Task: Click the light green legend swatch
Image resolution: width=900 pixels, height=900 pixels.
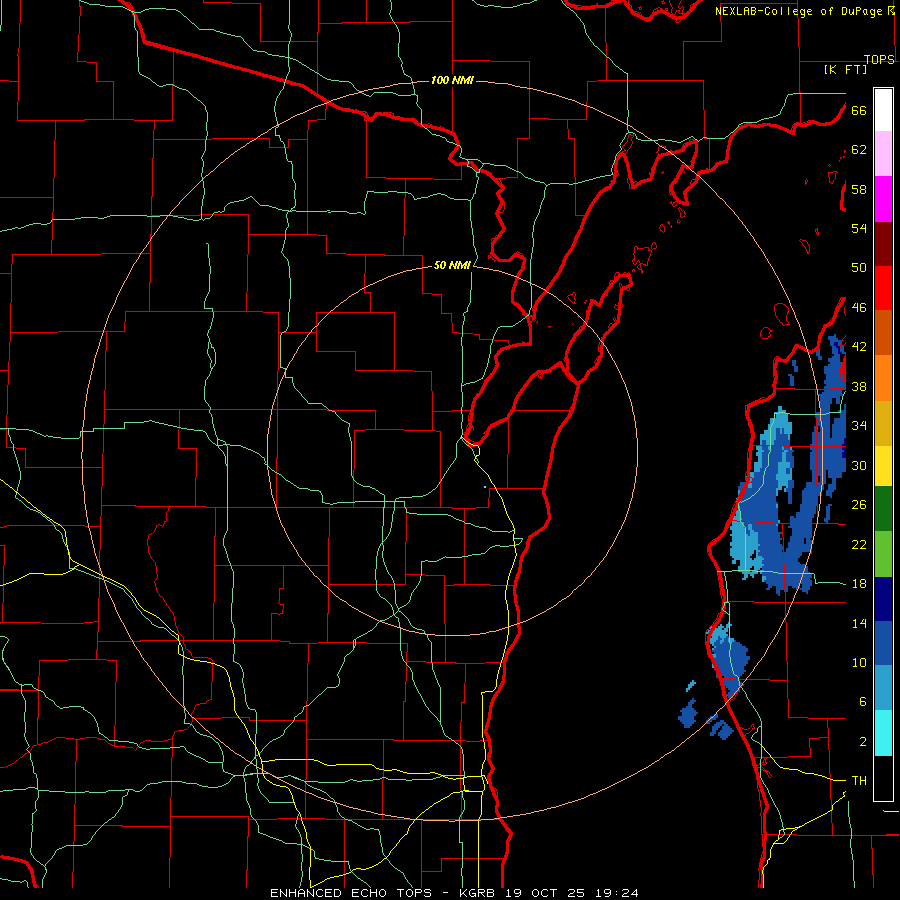Action: pos(883,554)
